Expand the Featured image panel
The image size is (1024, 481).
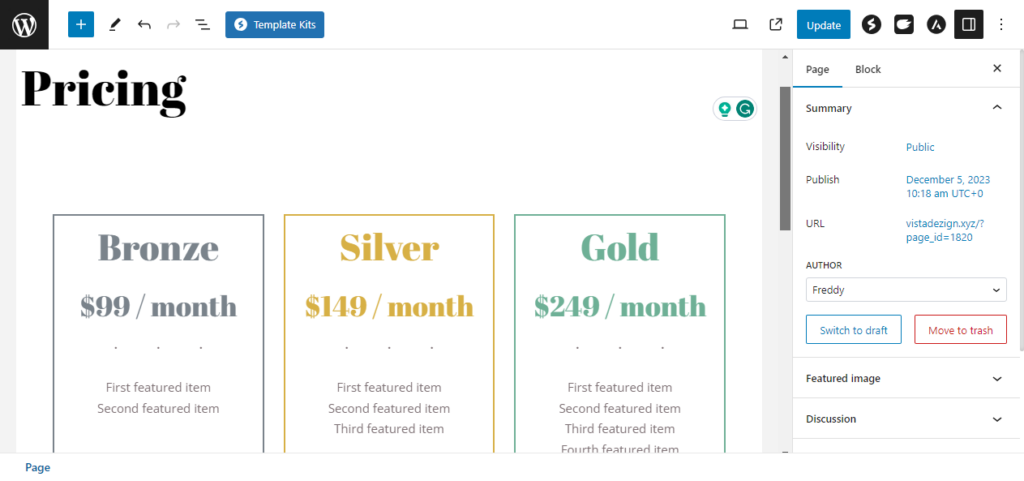tap(906, 379)
